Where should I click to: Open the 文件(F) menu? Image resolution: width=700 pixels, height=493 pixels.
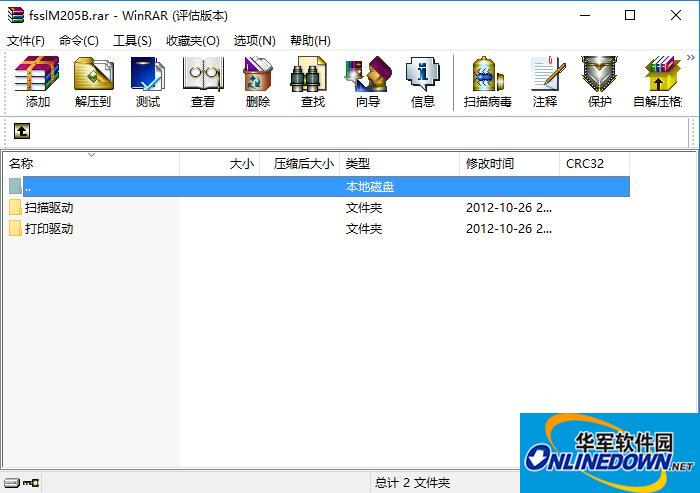pyautogui.click(x=26, y=41)
